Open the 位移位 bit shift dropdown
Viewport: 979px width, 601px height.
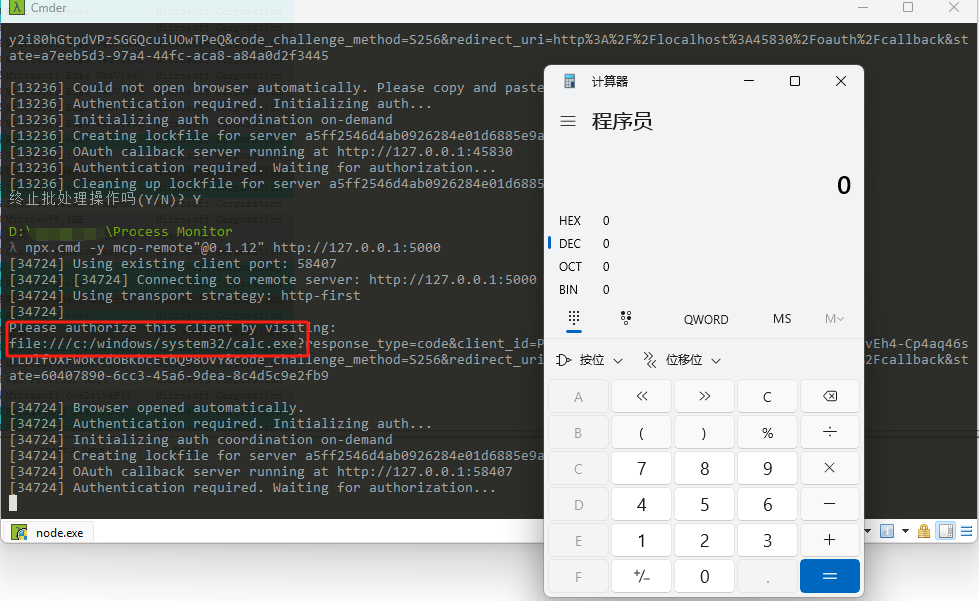(x=682, y=360)
